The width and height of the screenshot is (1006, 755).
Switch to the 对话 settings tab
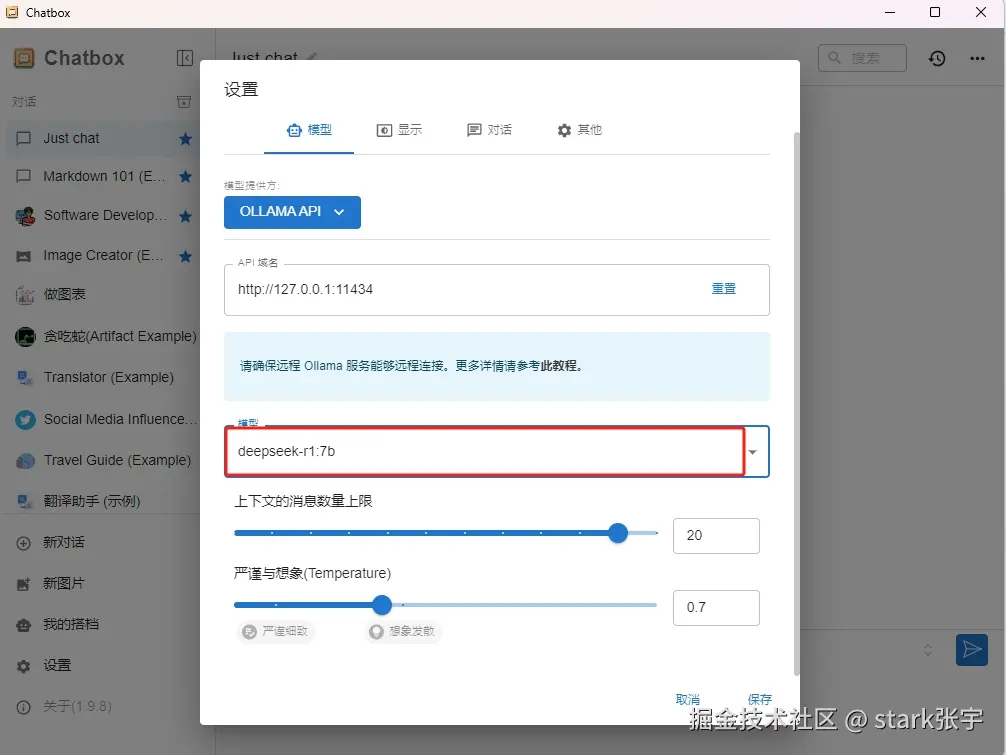pos(489,130)
